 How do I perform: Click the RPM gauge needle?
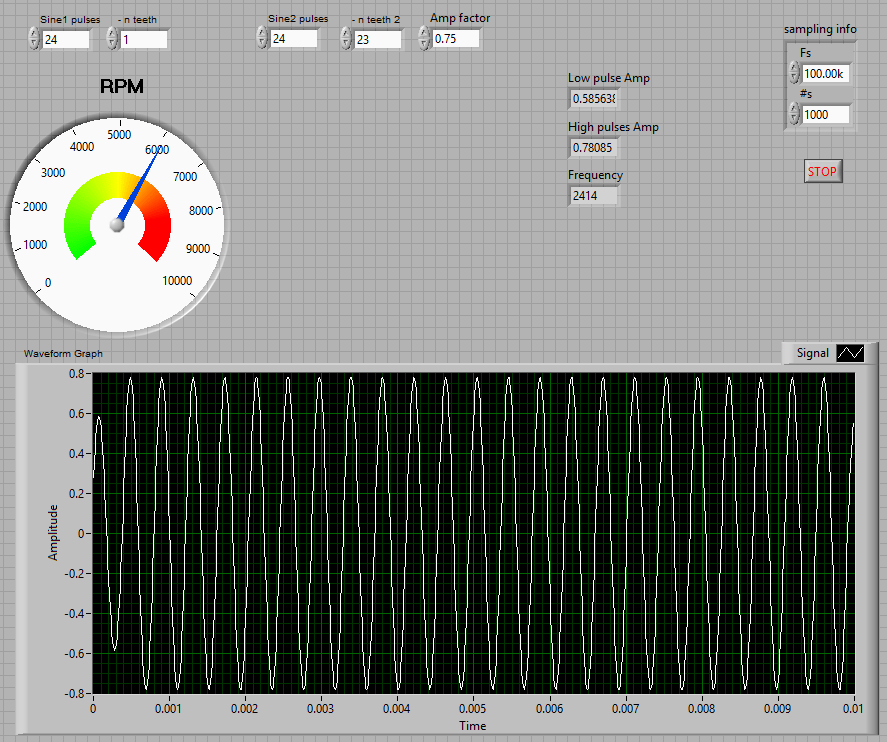(135, 185)
